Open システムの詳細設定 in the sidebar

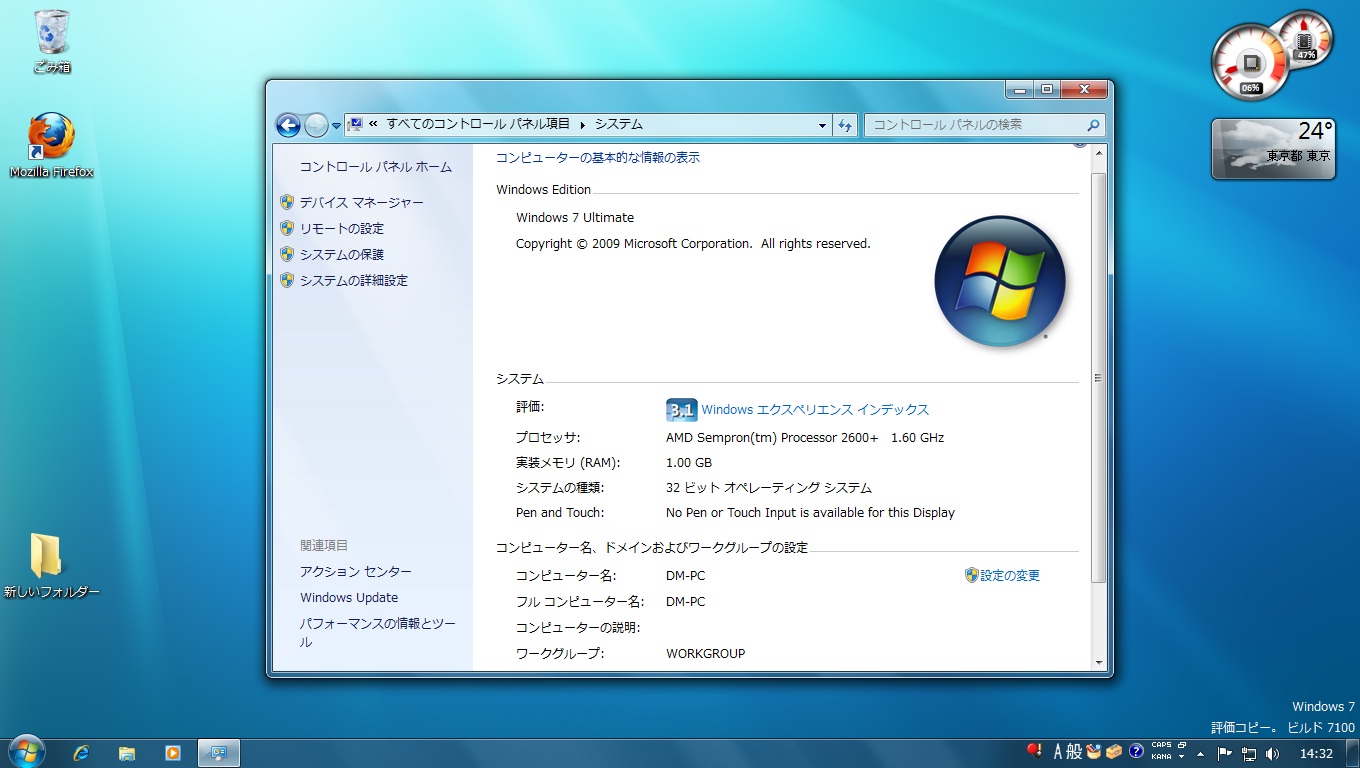click(x=354, y=281)
